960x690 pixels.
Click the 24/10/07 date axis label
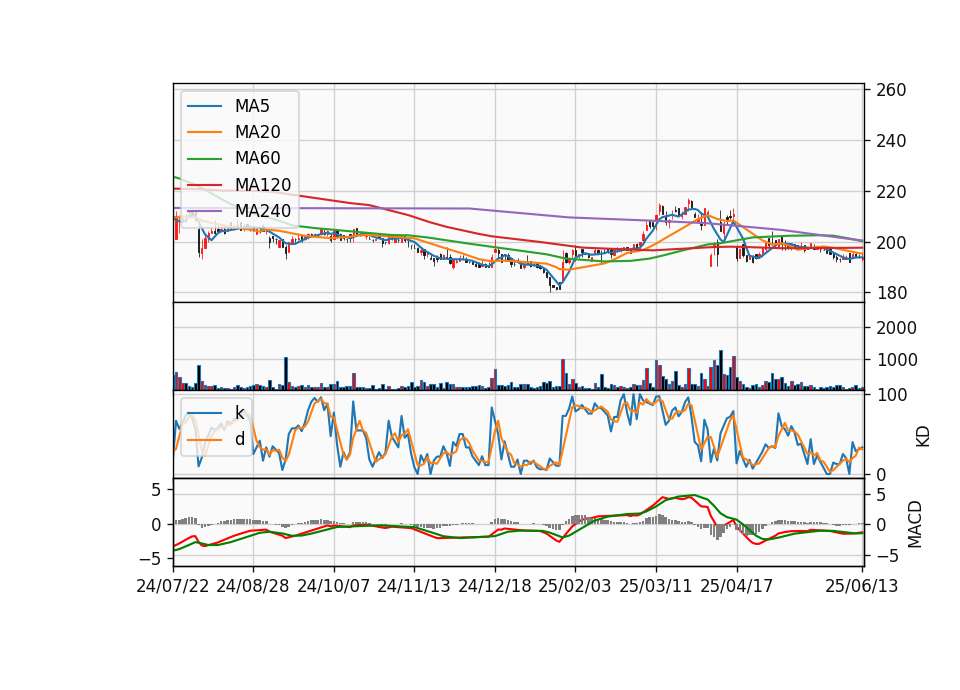click(x=334, y=586)
